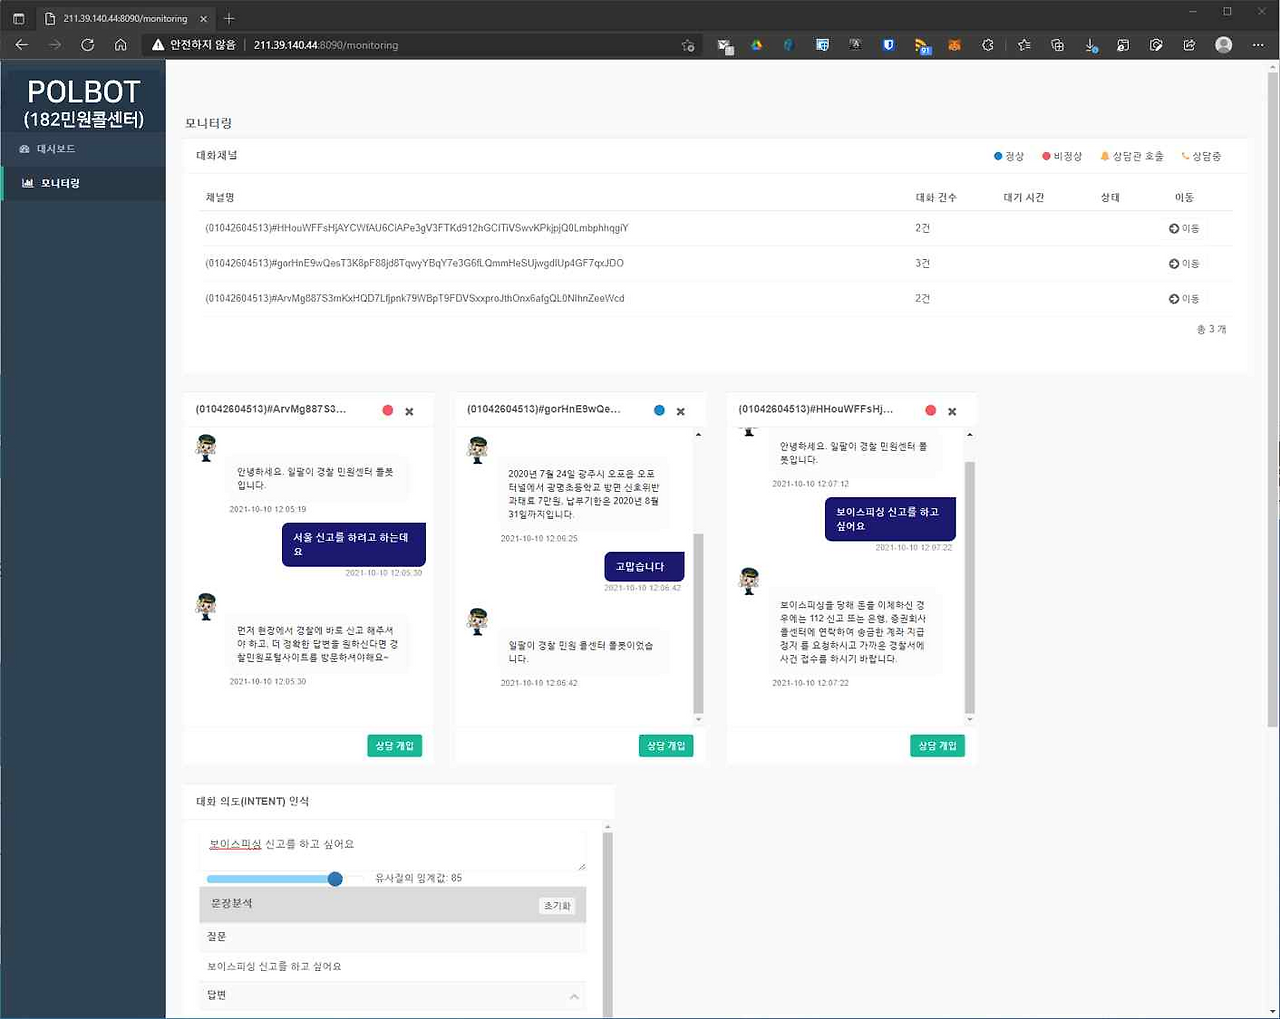Image resolution: width=1280 pixels, height=1019 pixels.
Task: Select the channel name row starting #HHouWFFsHj
Action: 417,228
